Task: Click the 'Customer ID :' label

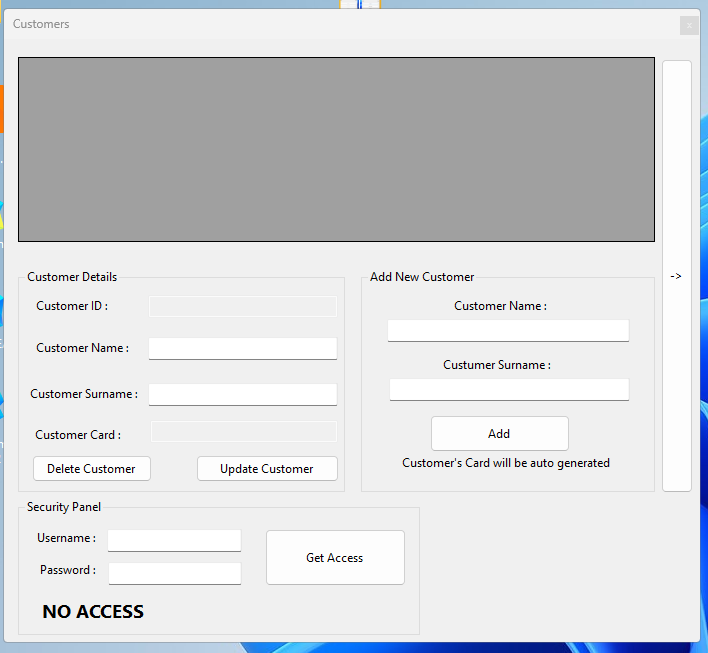Action: click(x=72, y=306)
